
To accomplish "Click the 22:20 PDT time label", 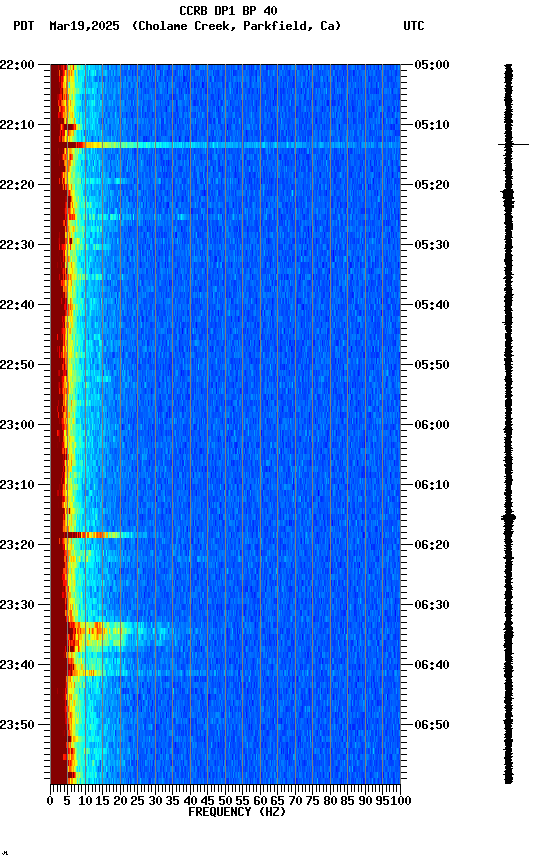I will [x=17, y=185].
